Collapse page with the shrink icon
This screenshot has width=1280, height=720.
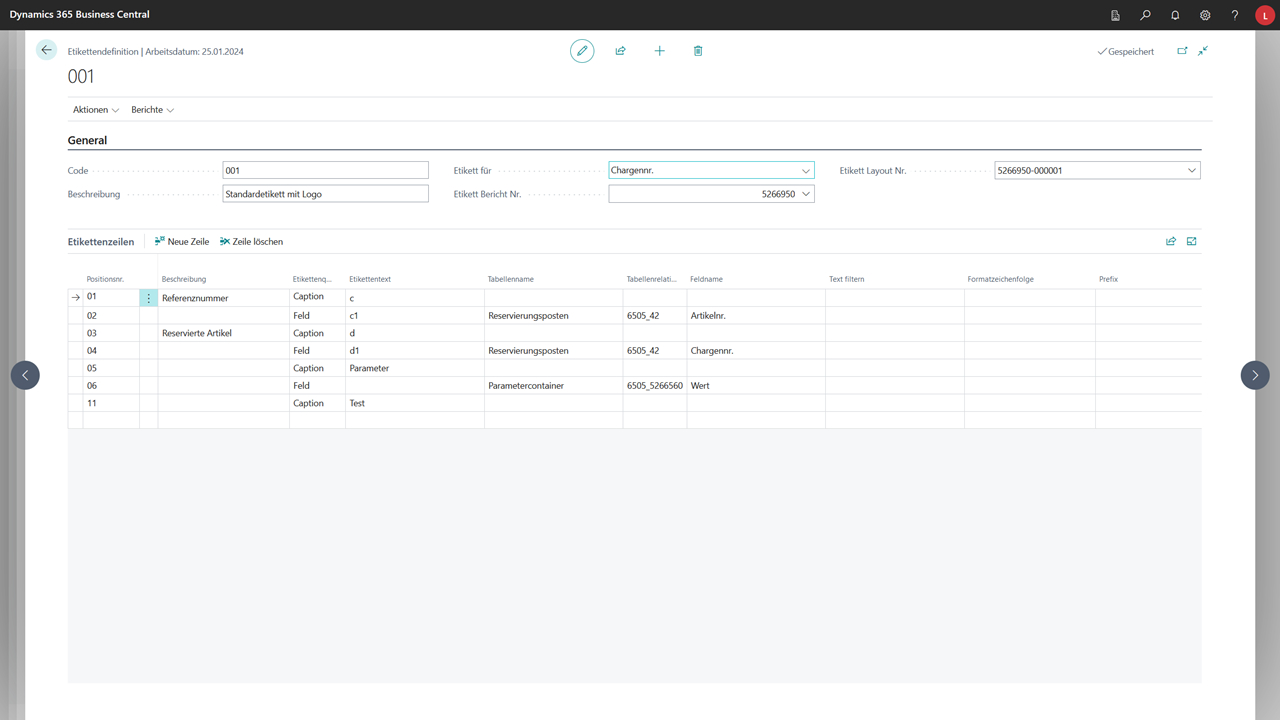click(x=1203, y=51)
